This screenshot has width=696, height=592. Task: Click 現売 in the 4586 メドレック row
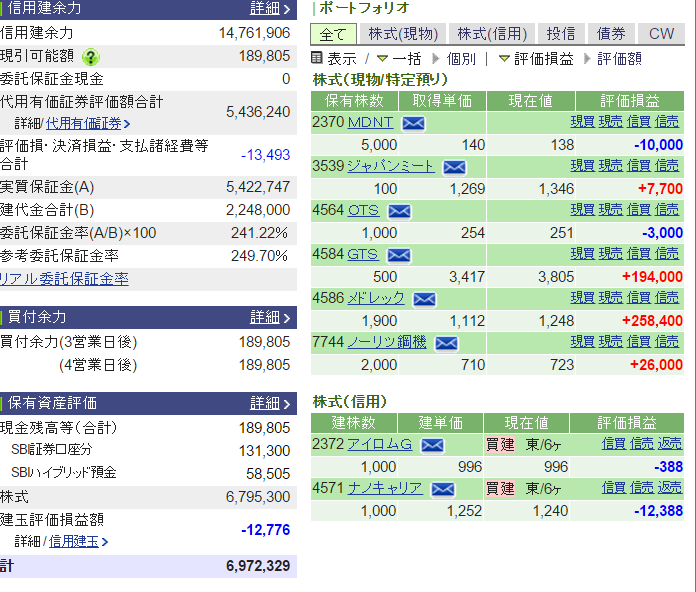pyautogui.click(x=611, y=297)
